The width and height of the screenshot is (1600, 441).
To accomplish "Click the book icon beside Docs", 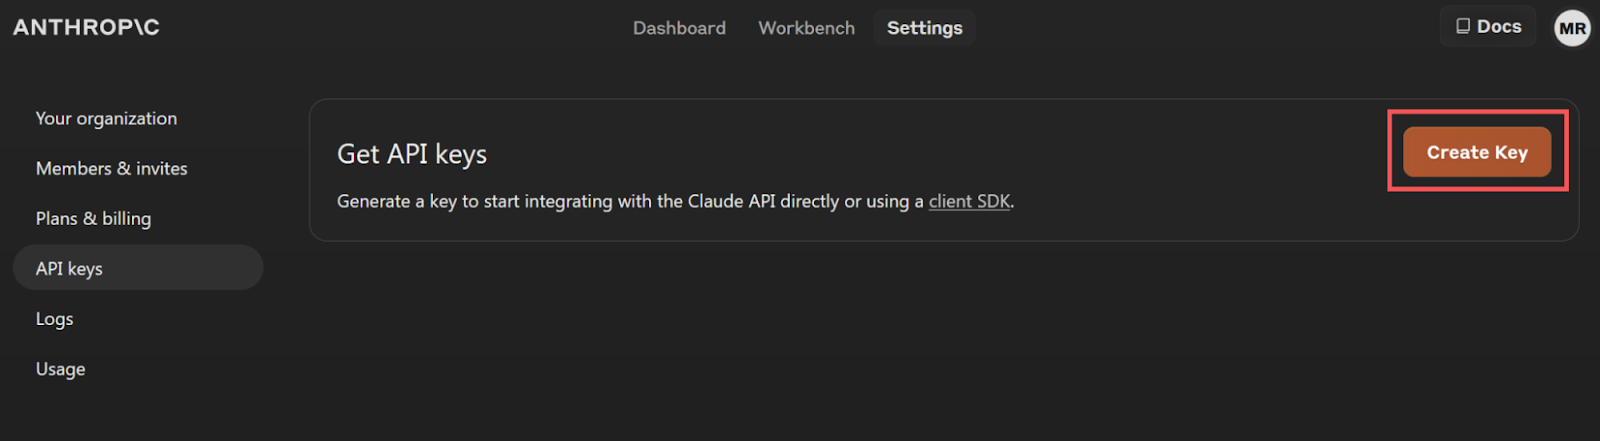I will point(1463,27).
